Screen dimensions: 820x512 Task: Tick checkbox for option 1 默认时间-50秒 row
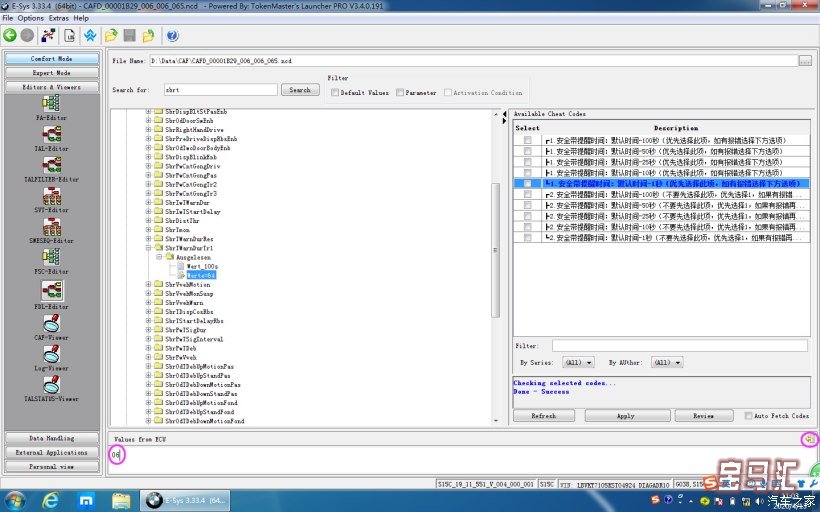click(528, 151)
